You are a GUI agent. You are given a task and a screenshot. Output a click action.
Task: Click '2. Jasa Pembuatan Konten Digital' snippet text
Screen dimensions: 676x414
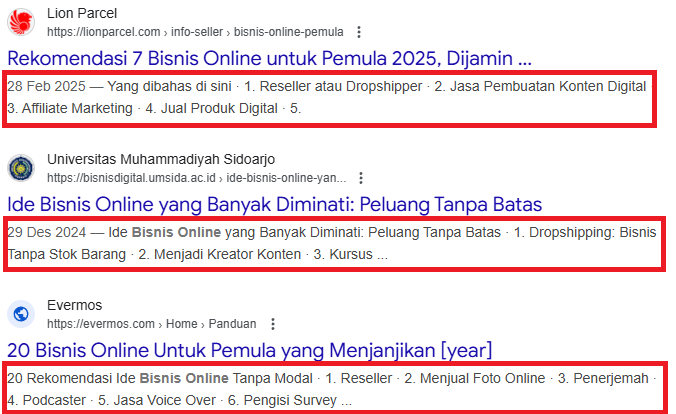[540, 86]
